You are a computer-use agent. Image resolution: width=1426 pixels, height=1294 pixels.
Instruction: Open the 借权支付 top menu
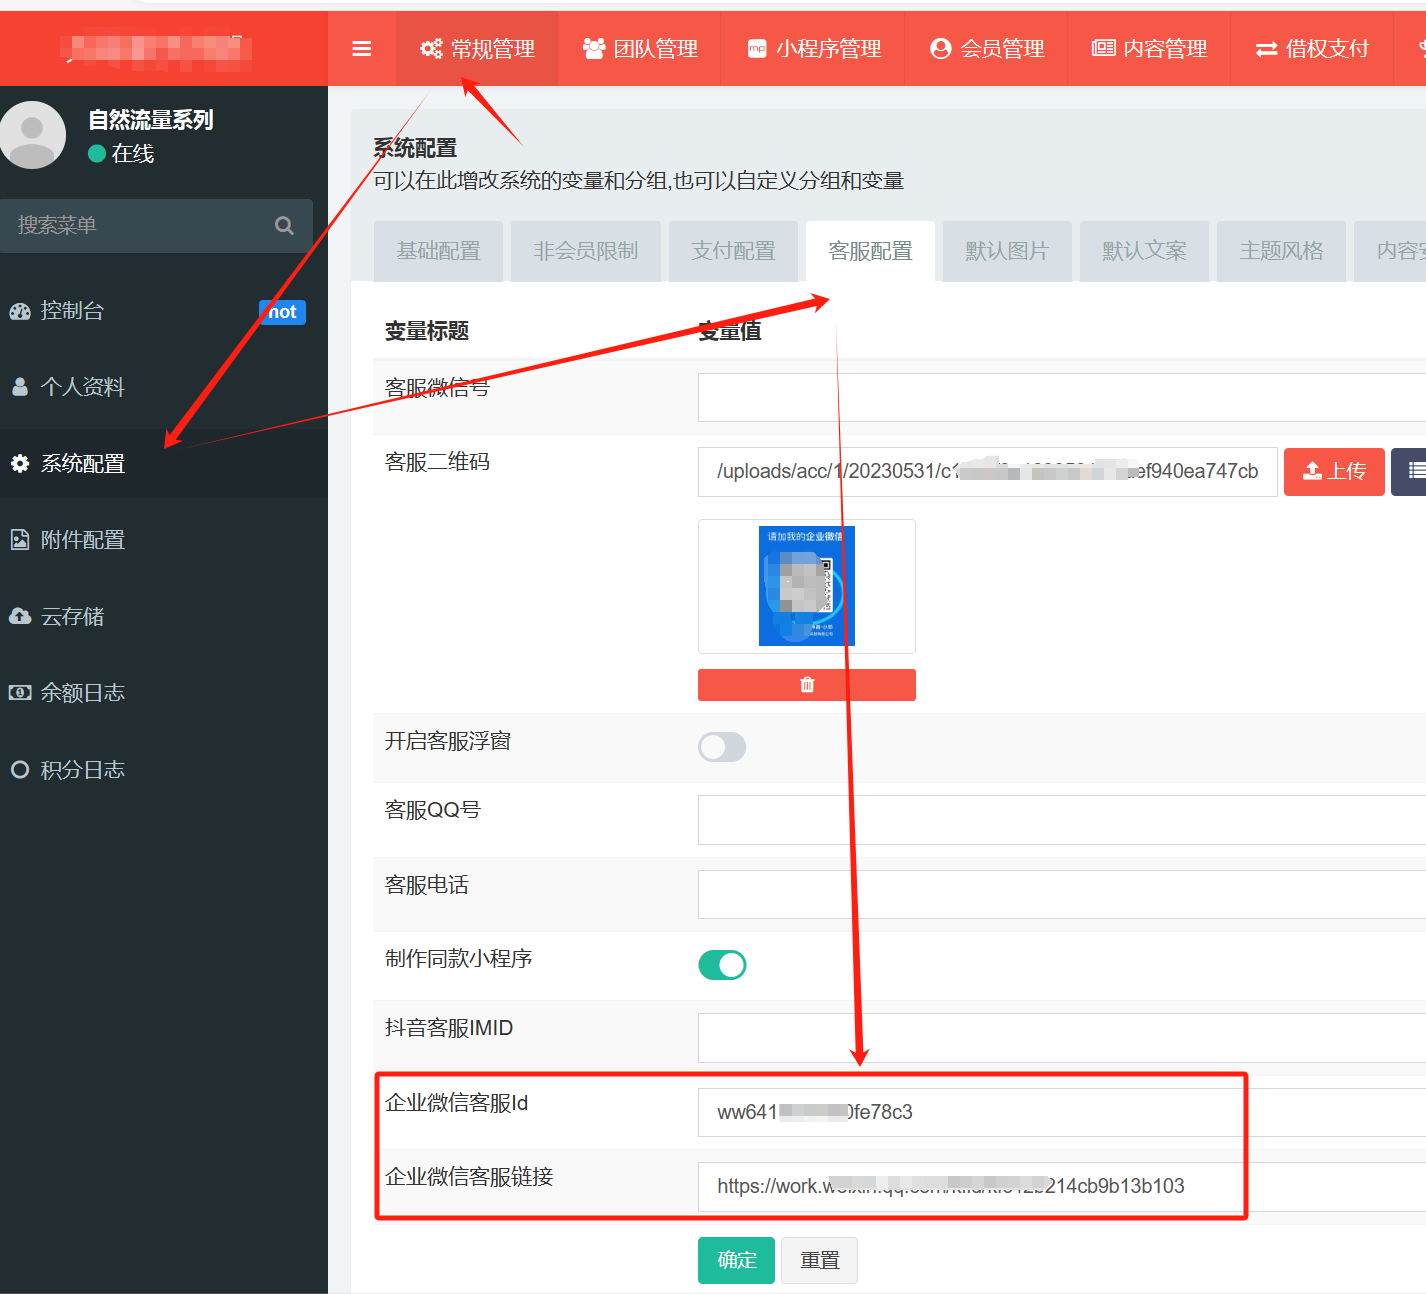click(x=1311, y=49)
